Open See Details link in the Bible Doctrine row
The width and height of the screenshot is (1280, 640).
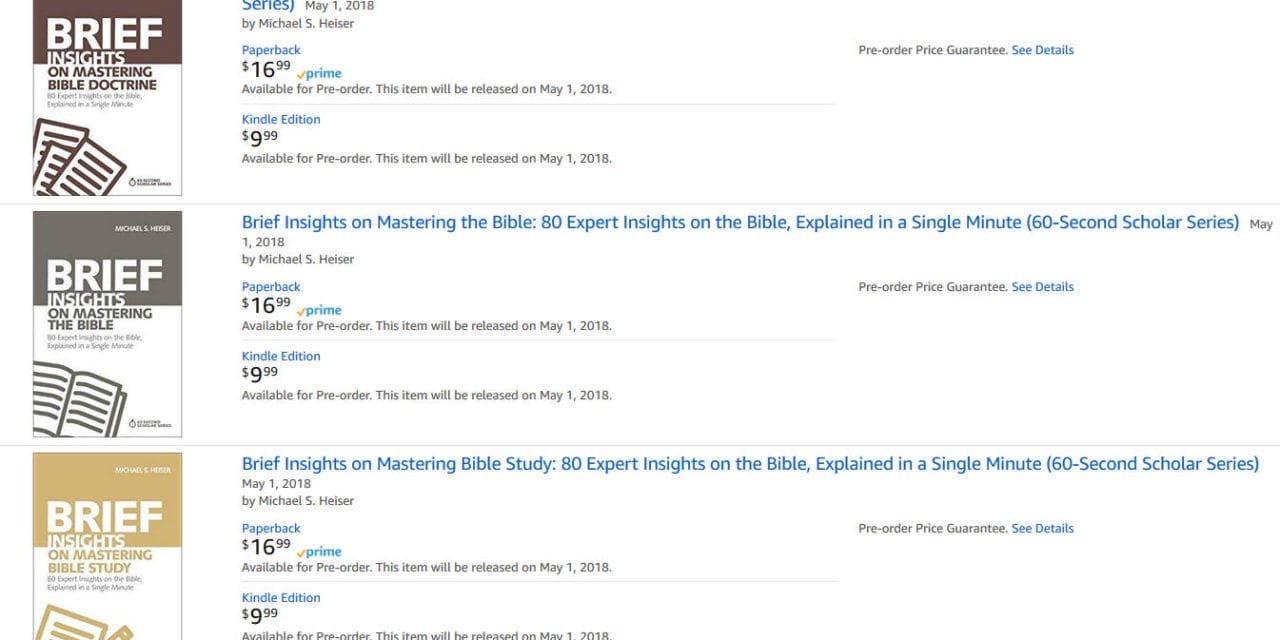1042,50
